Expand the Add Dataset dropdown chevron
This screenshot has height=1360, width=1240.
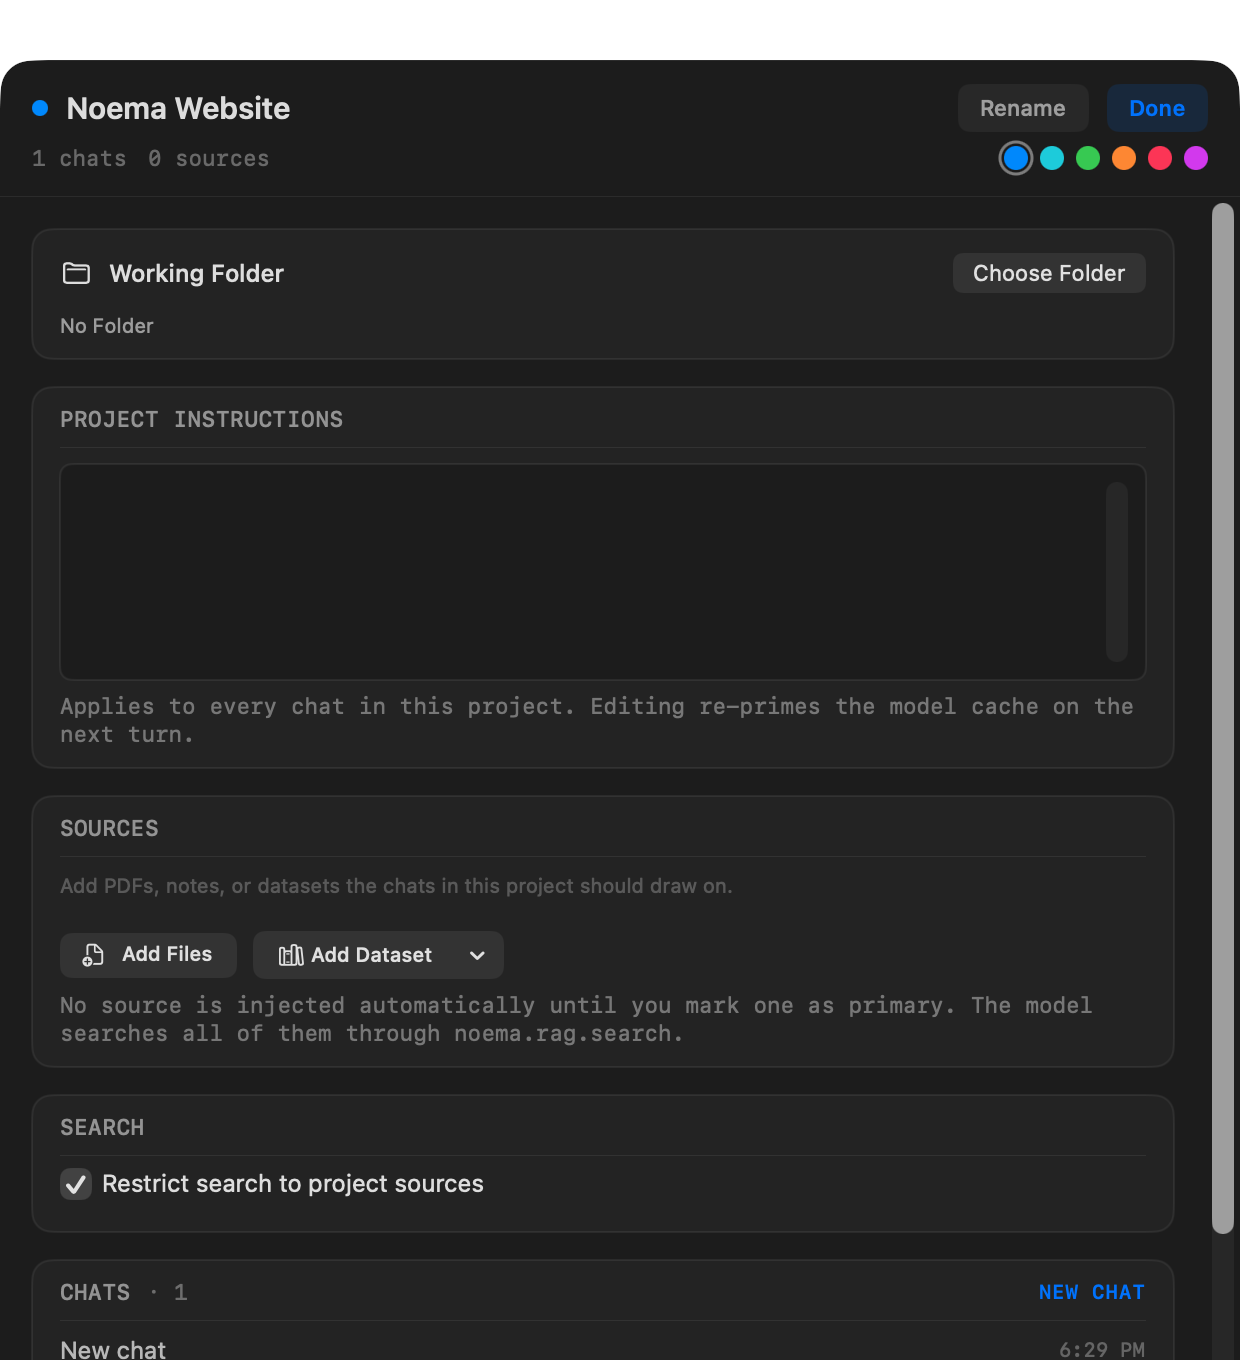click(478, 955)
